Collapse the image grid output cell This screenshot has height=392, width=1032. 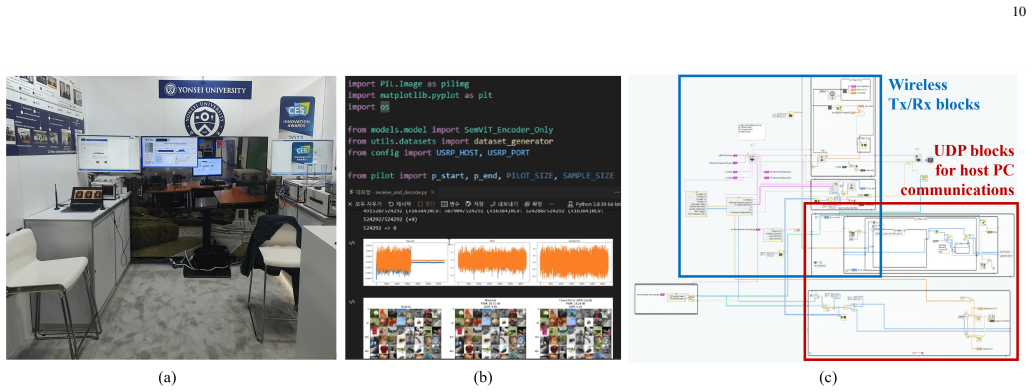click(x=351, y=302)
